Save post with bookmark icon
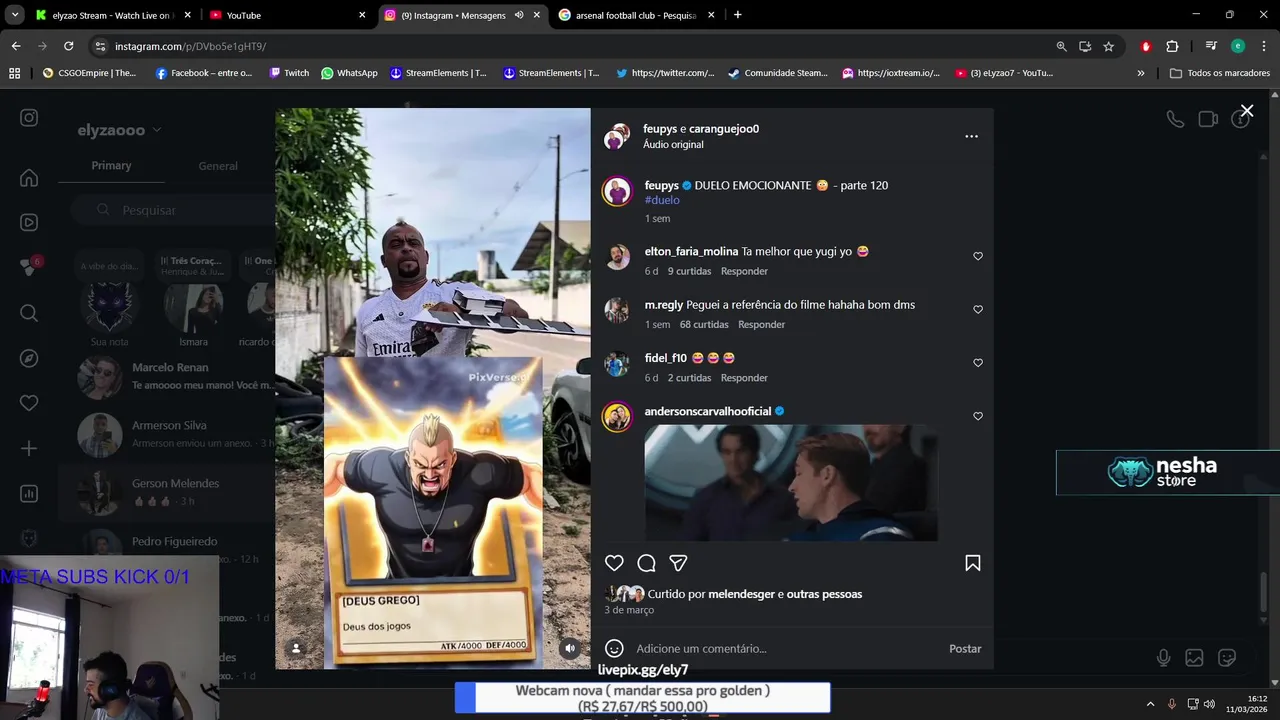 972,563
